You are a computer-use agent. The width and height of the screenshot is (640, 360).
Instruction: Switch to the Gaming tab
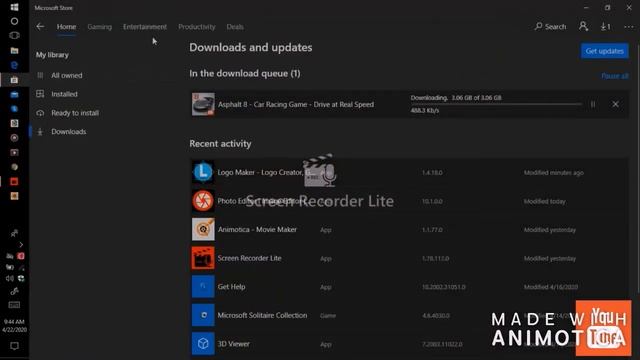tap(99, 27)
